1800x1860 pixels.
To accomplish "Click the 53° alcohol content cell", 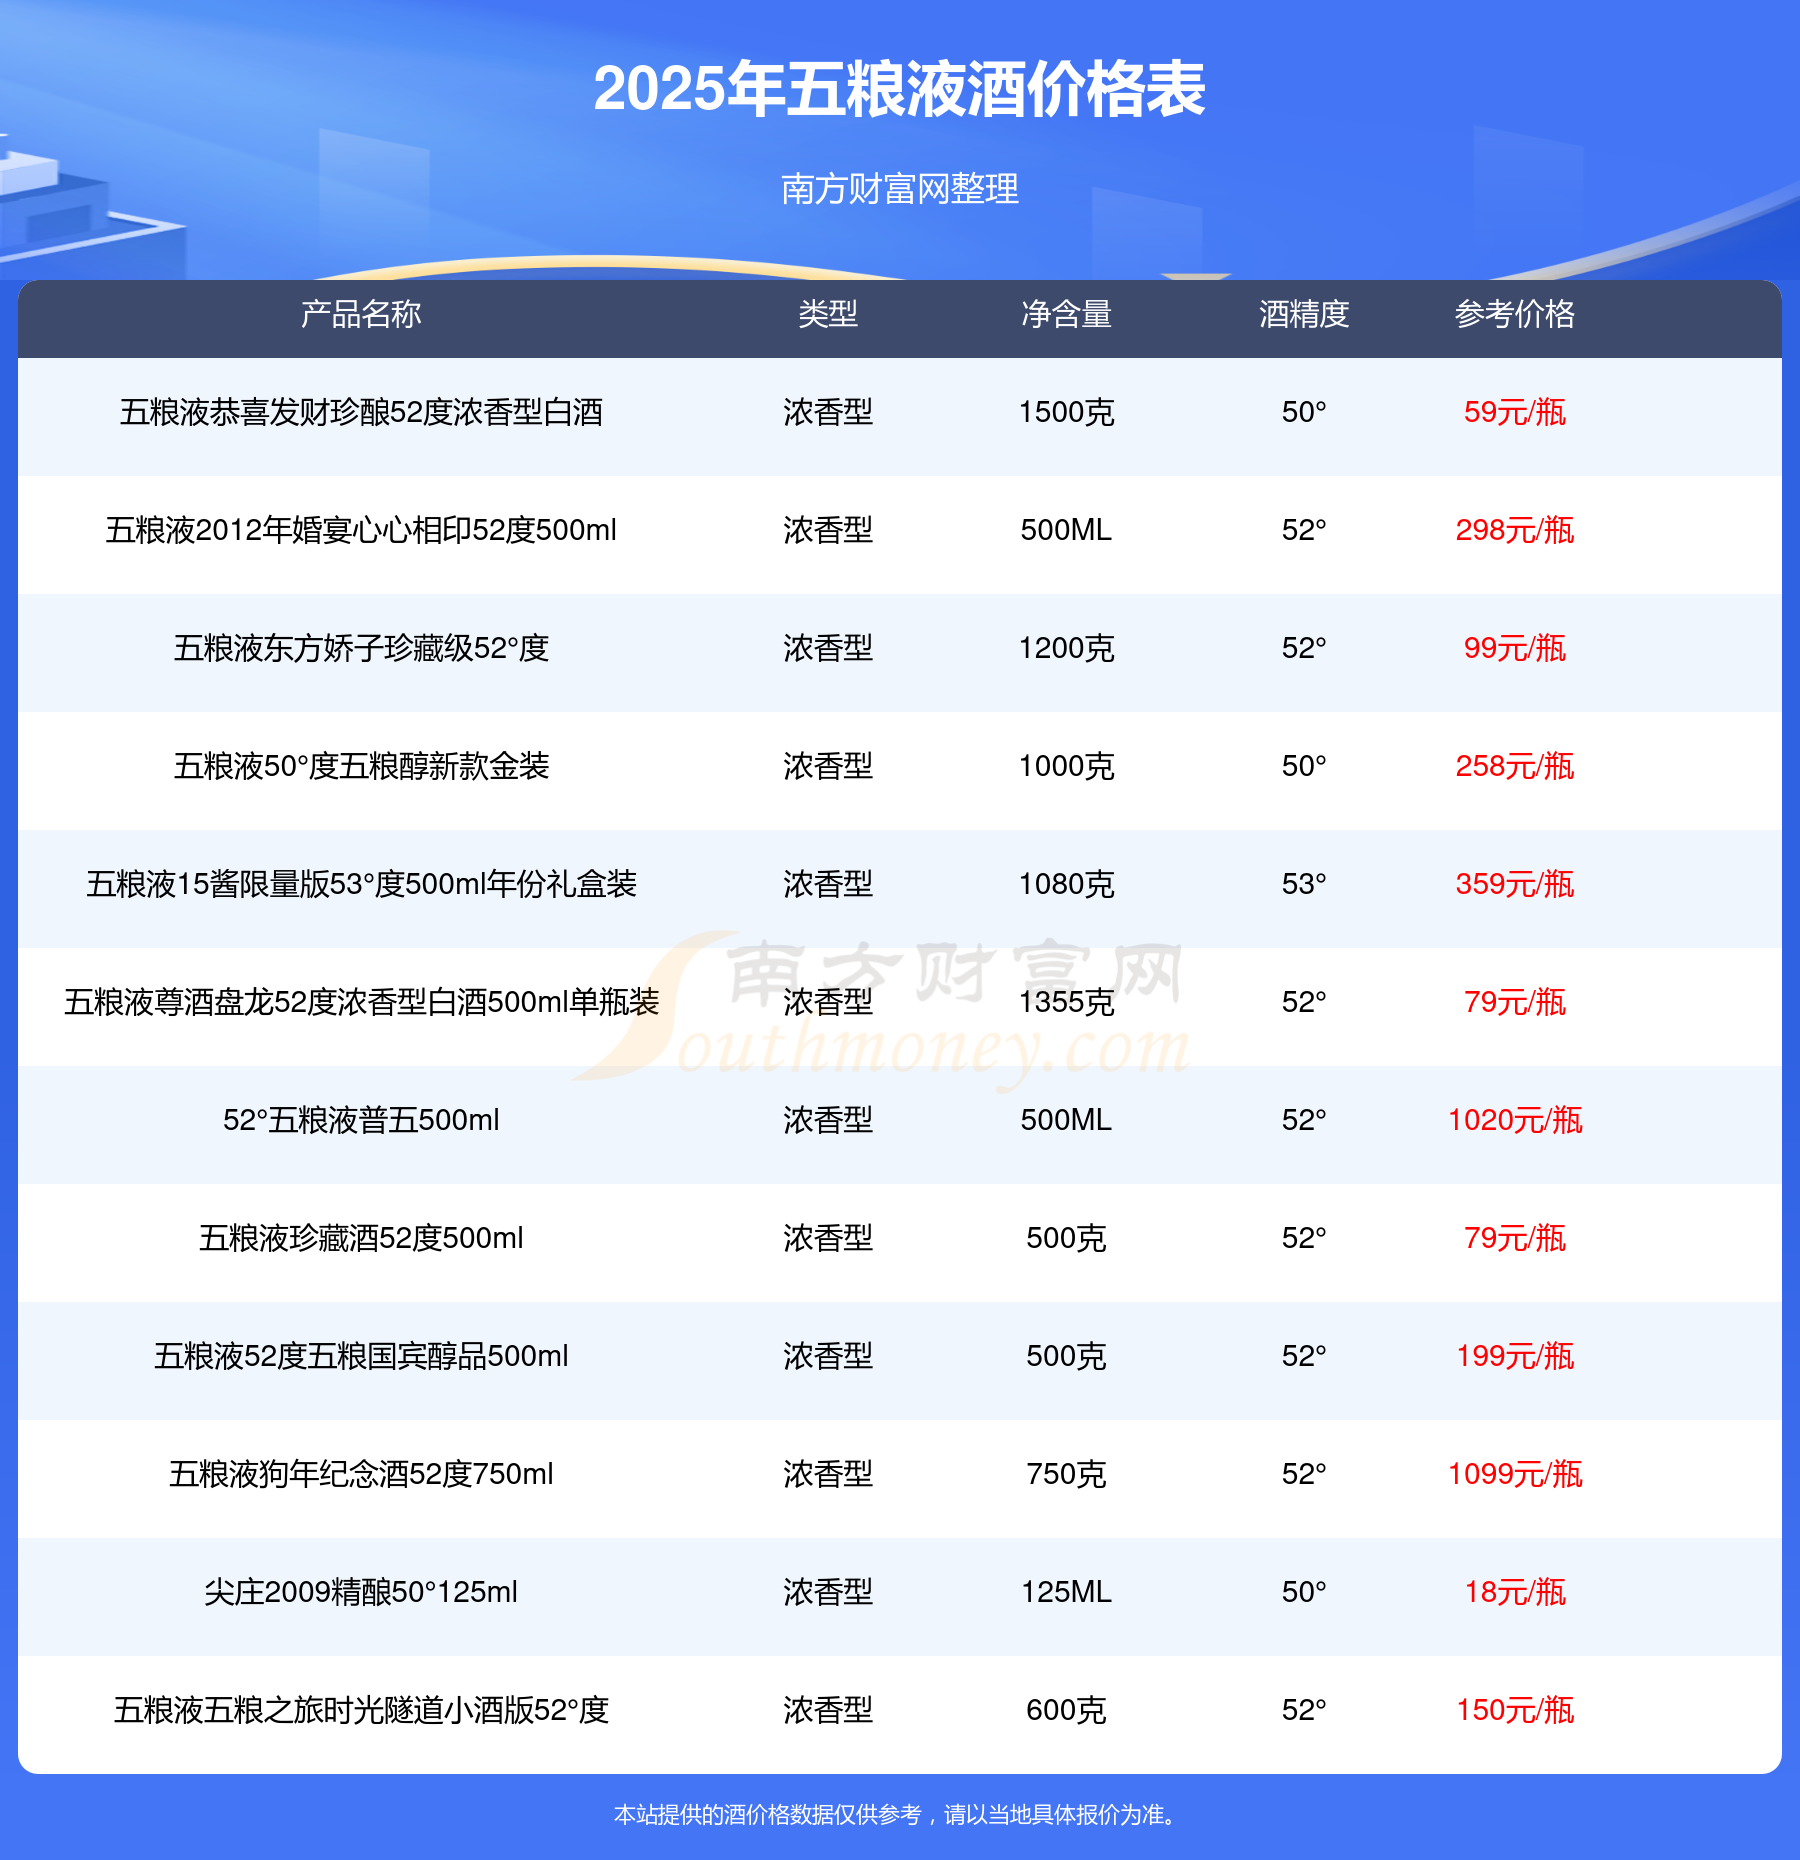I will click(x=1304, y=884).
